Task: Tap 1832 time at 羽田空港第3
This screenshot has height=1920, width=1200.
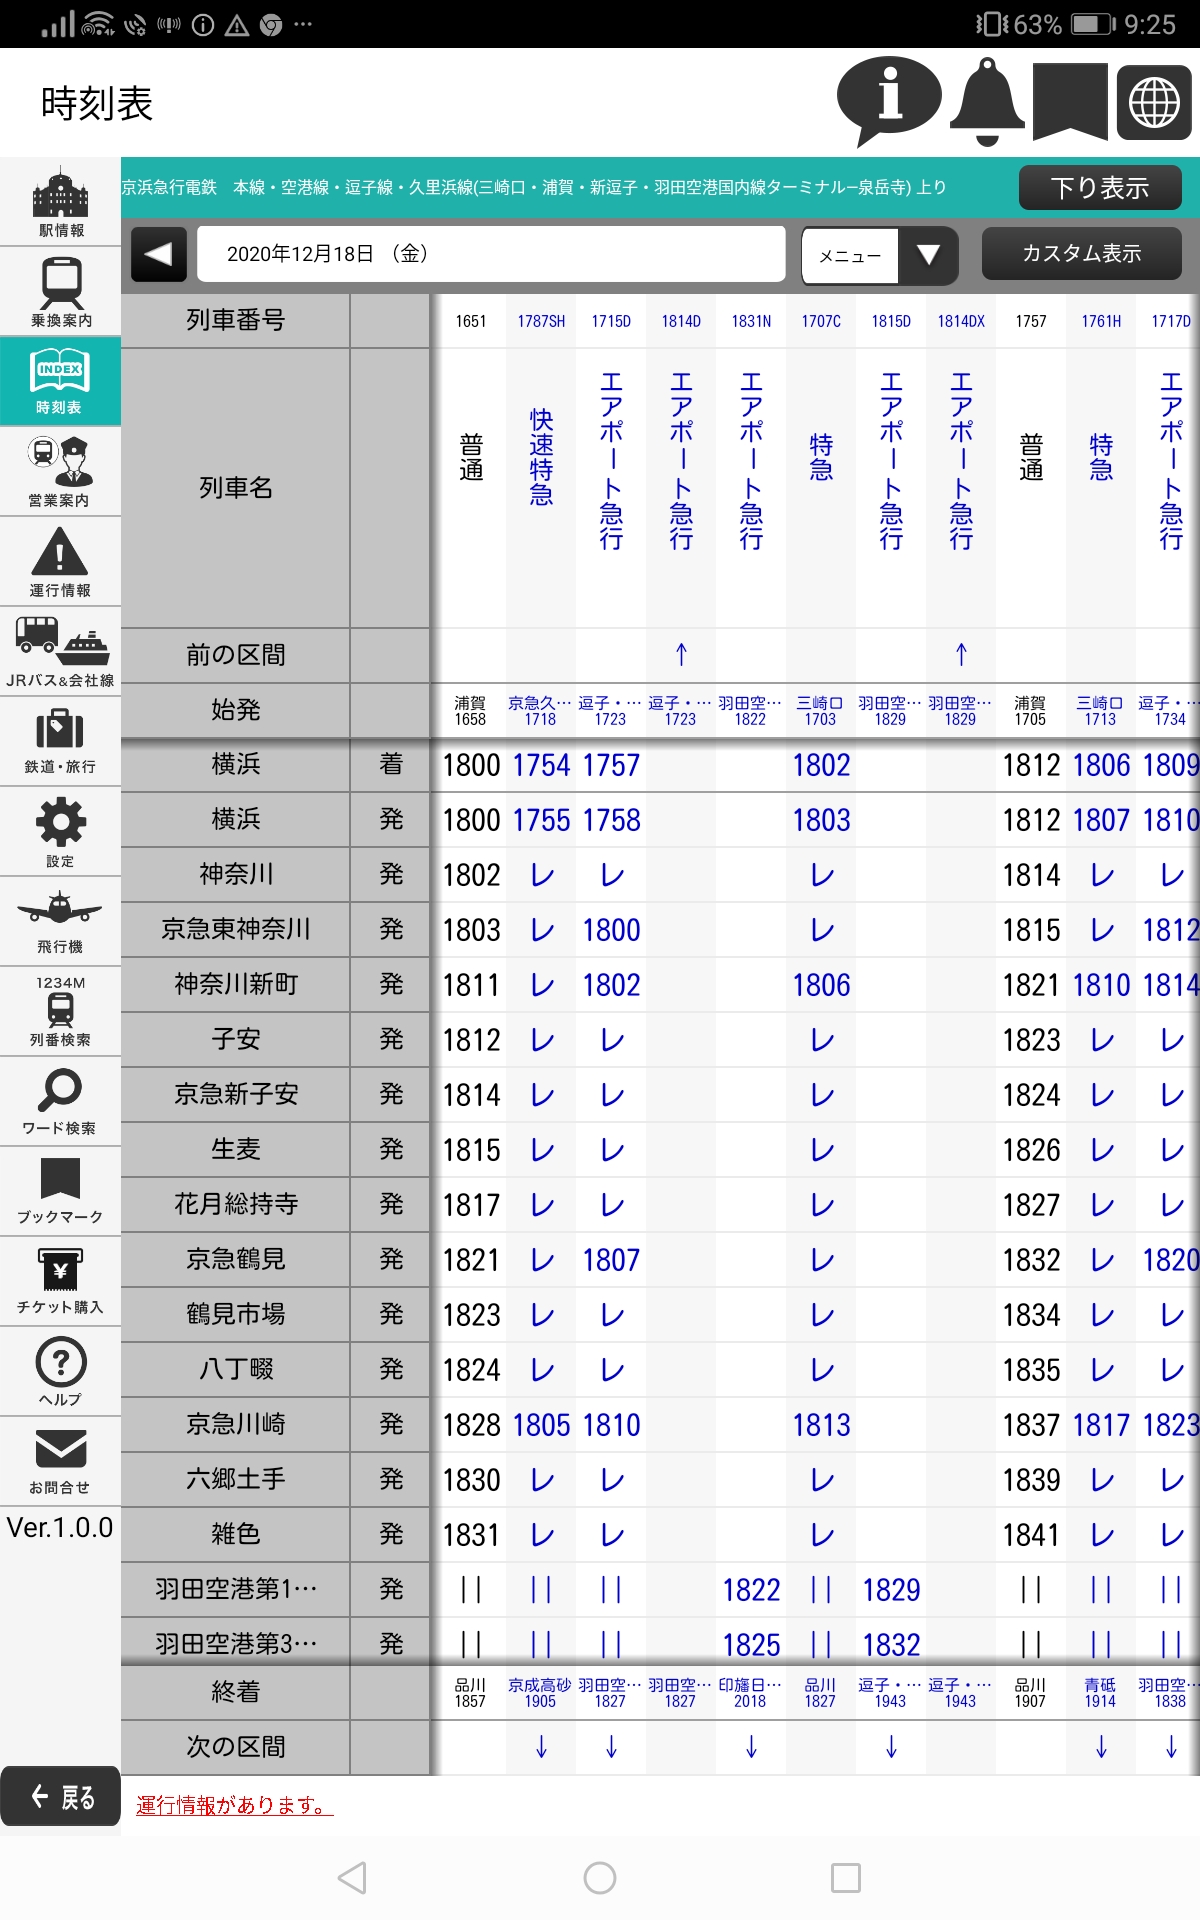Action: pyautogui.click(x=891, y=1645)
